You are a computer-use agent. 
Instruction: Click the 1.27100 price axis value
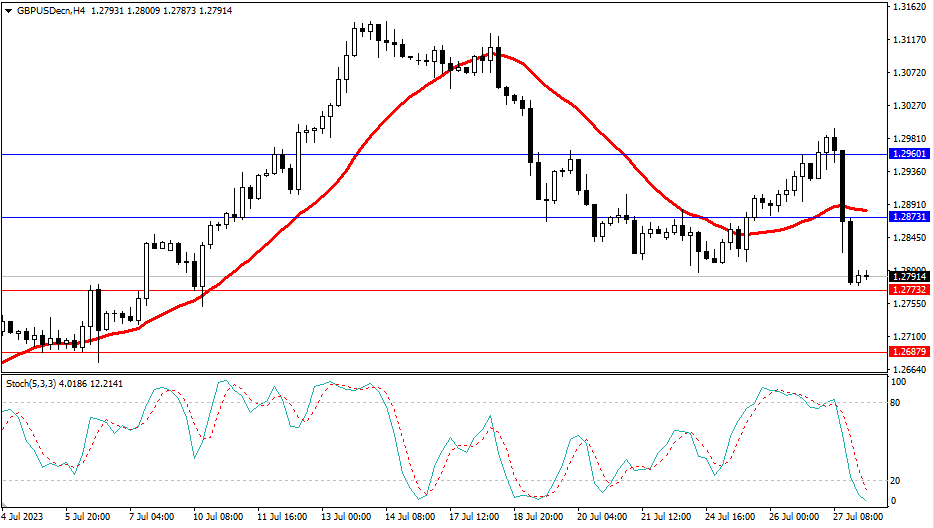908,337
